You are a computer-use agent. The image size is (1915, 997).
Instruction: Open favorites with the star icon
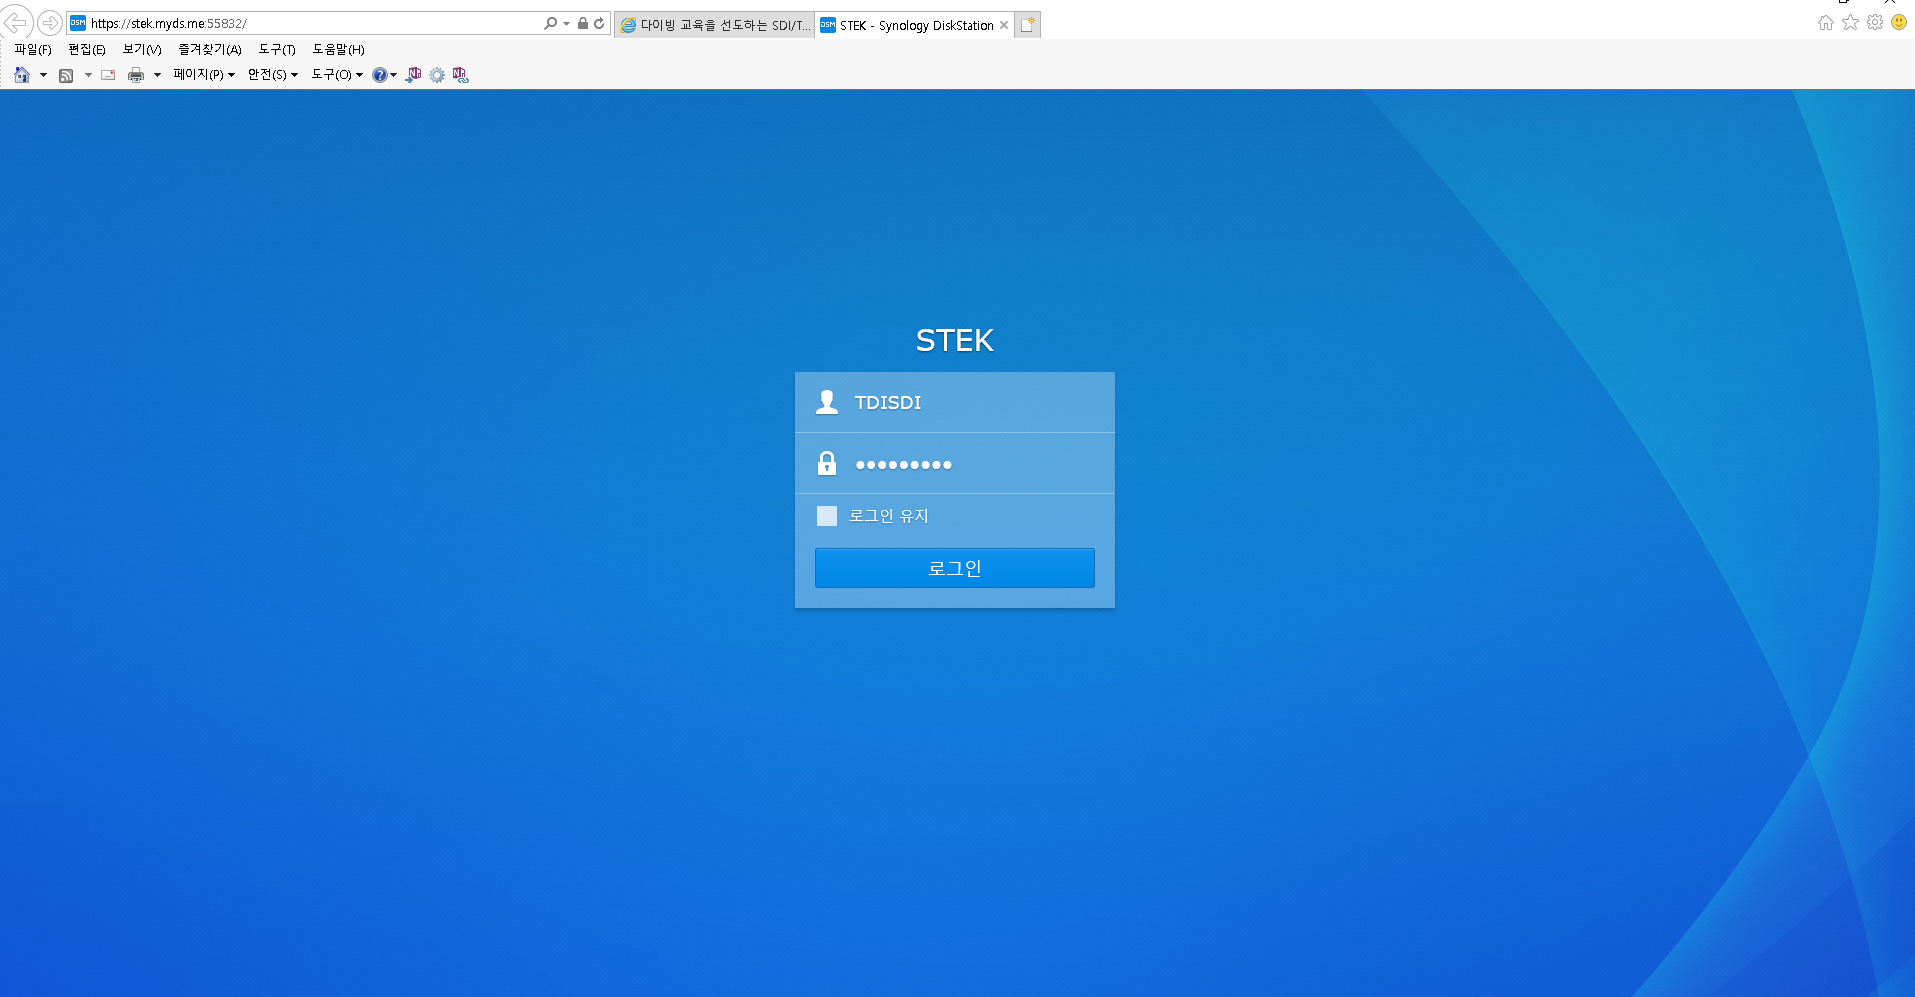tap(1851, 23)
